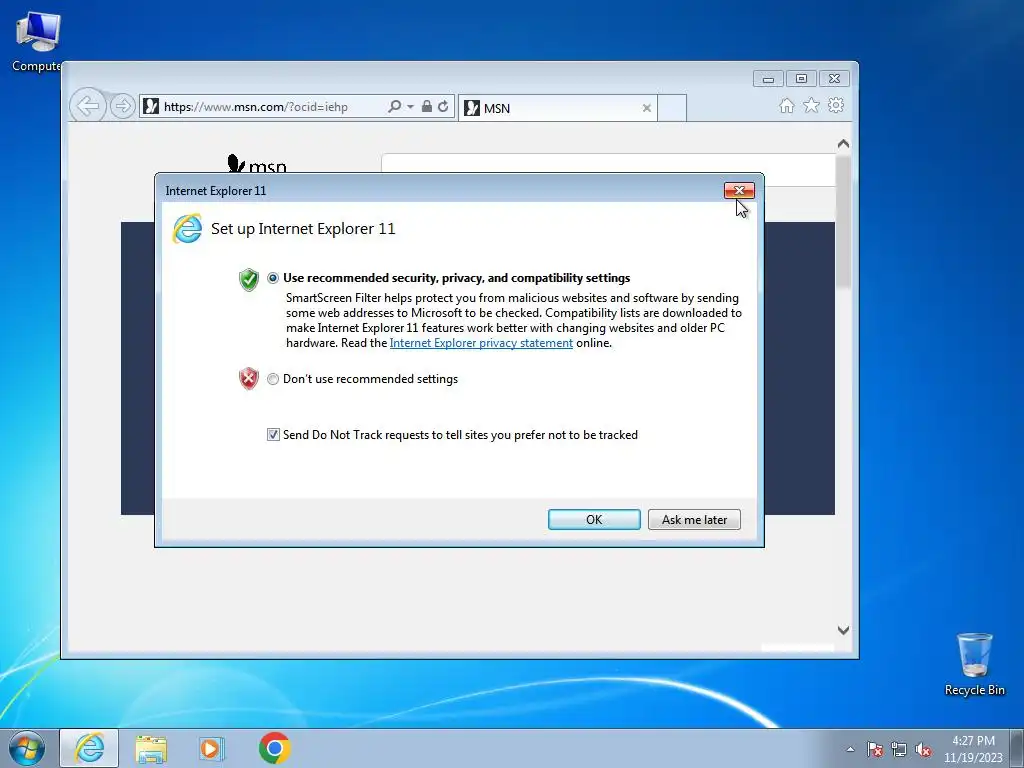
Task: Toggle Send Do Not Track requests checkbox
Action: [273, 434]
